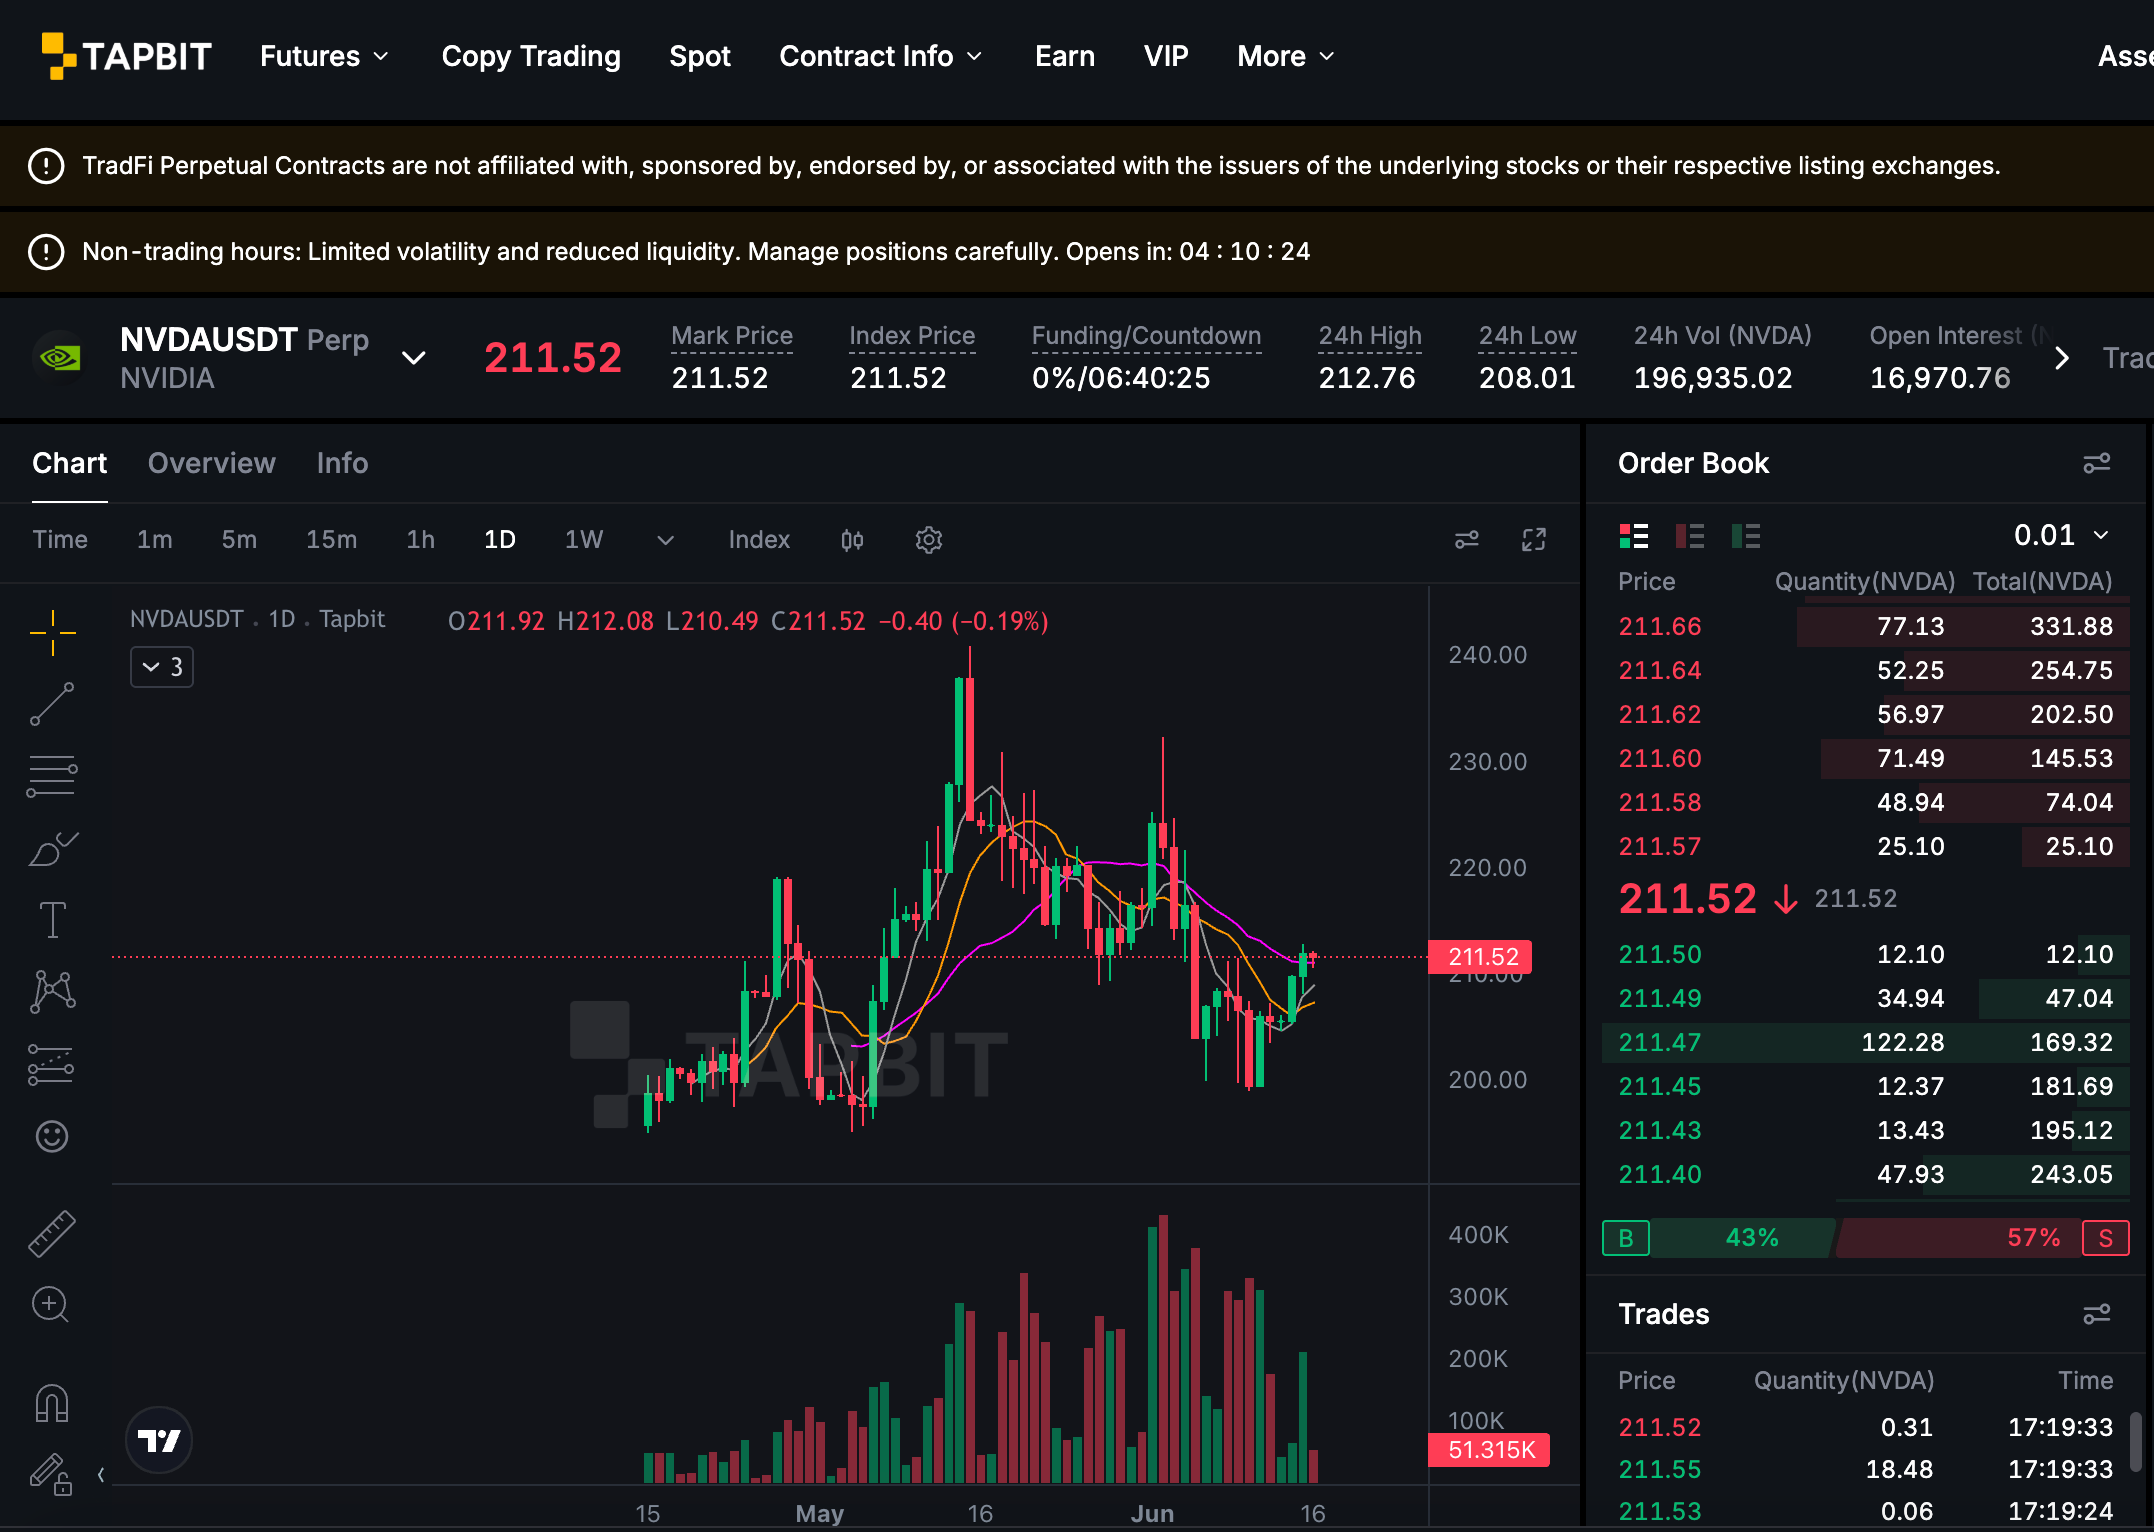Click the Mark Price label

[x=732, y=336]
